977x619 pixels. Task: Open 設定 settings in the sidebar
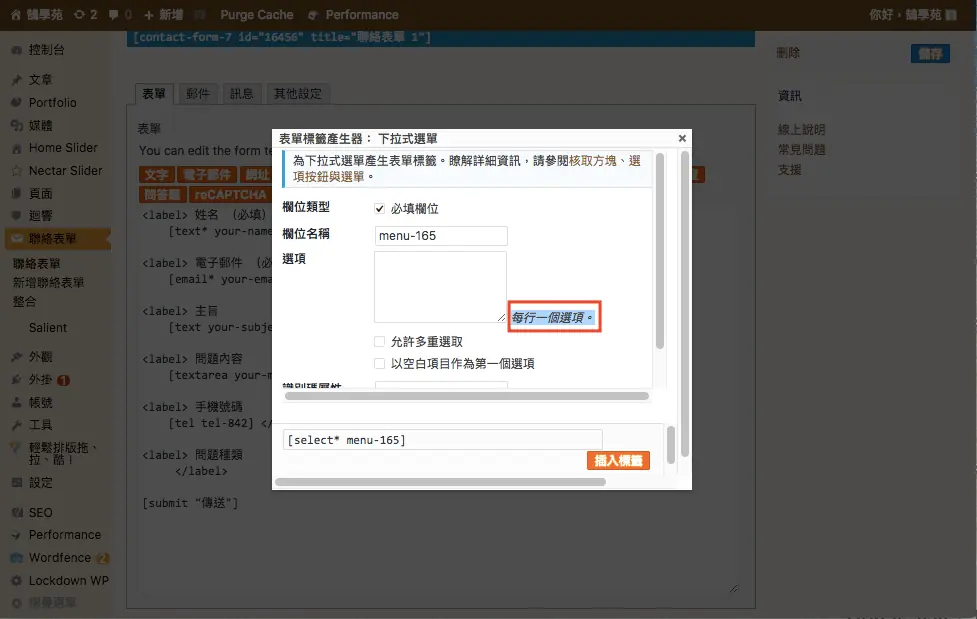point(41,483)
